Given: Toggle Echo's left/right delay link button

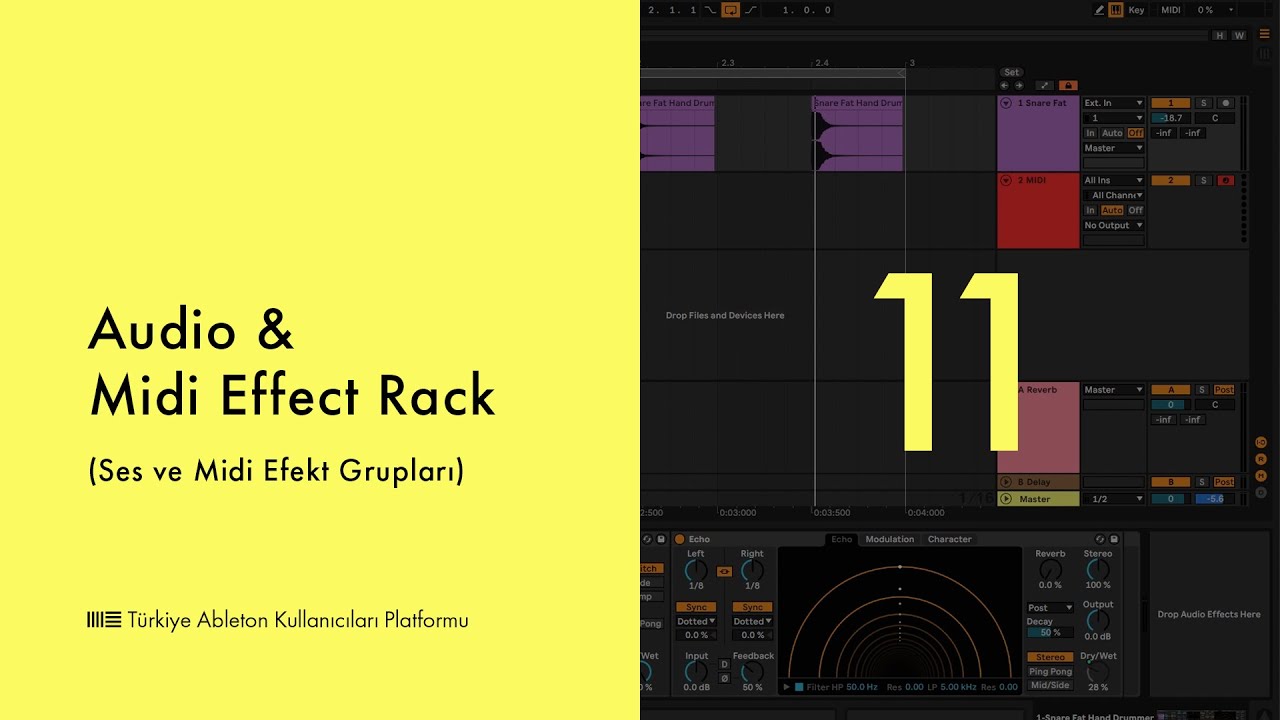Looking at the screenshot, I should [x=724, y=572].
